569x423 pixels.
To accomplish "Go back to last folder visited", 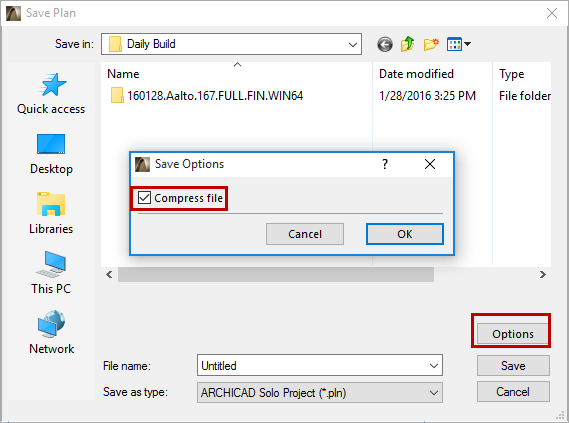I will [x=385, y=45].
